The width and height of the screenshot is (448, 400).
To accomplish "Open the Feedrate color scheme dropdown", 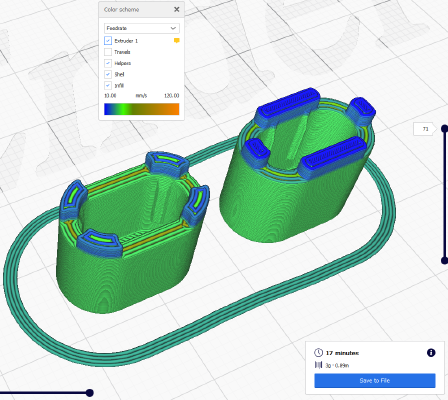I will pos(142,28).
